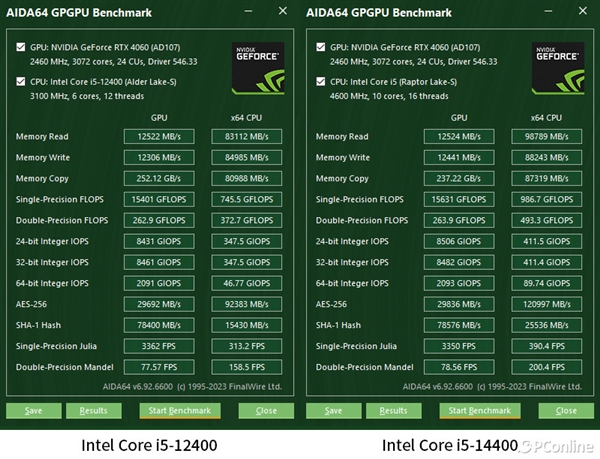The width and height of the screenshot is (600, 459).
Task: Select the 89.74 GIOPS CPU result
Action: tap(547, 283)
